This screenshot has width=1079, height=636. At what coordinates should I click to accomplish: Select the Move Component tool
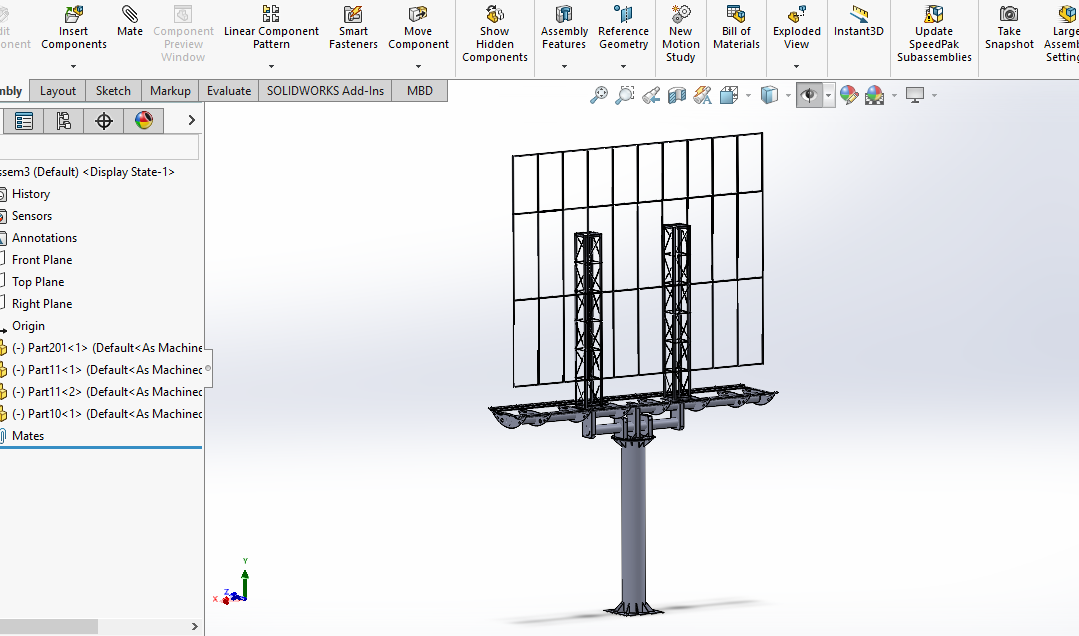click(x=418, y=28)
